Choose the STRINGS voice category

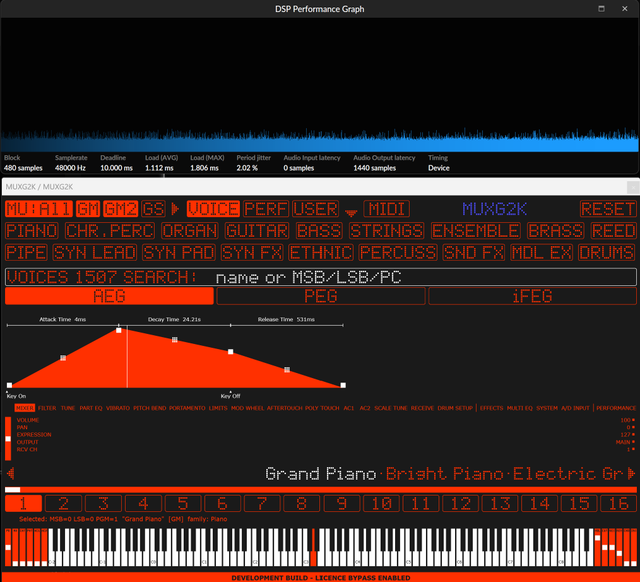(x=387, y=231)
